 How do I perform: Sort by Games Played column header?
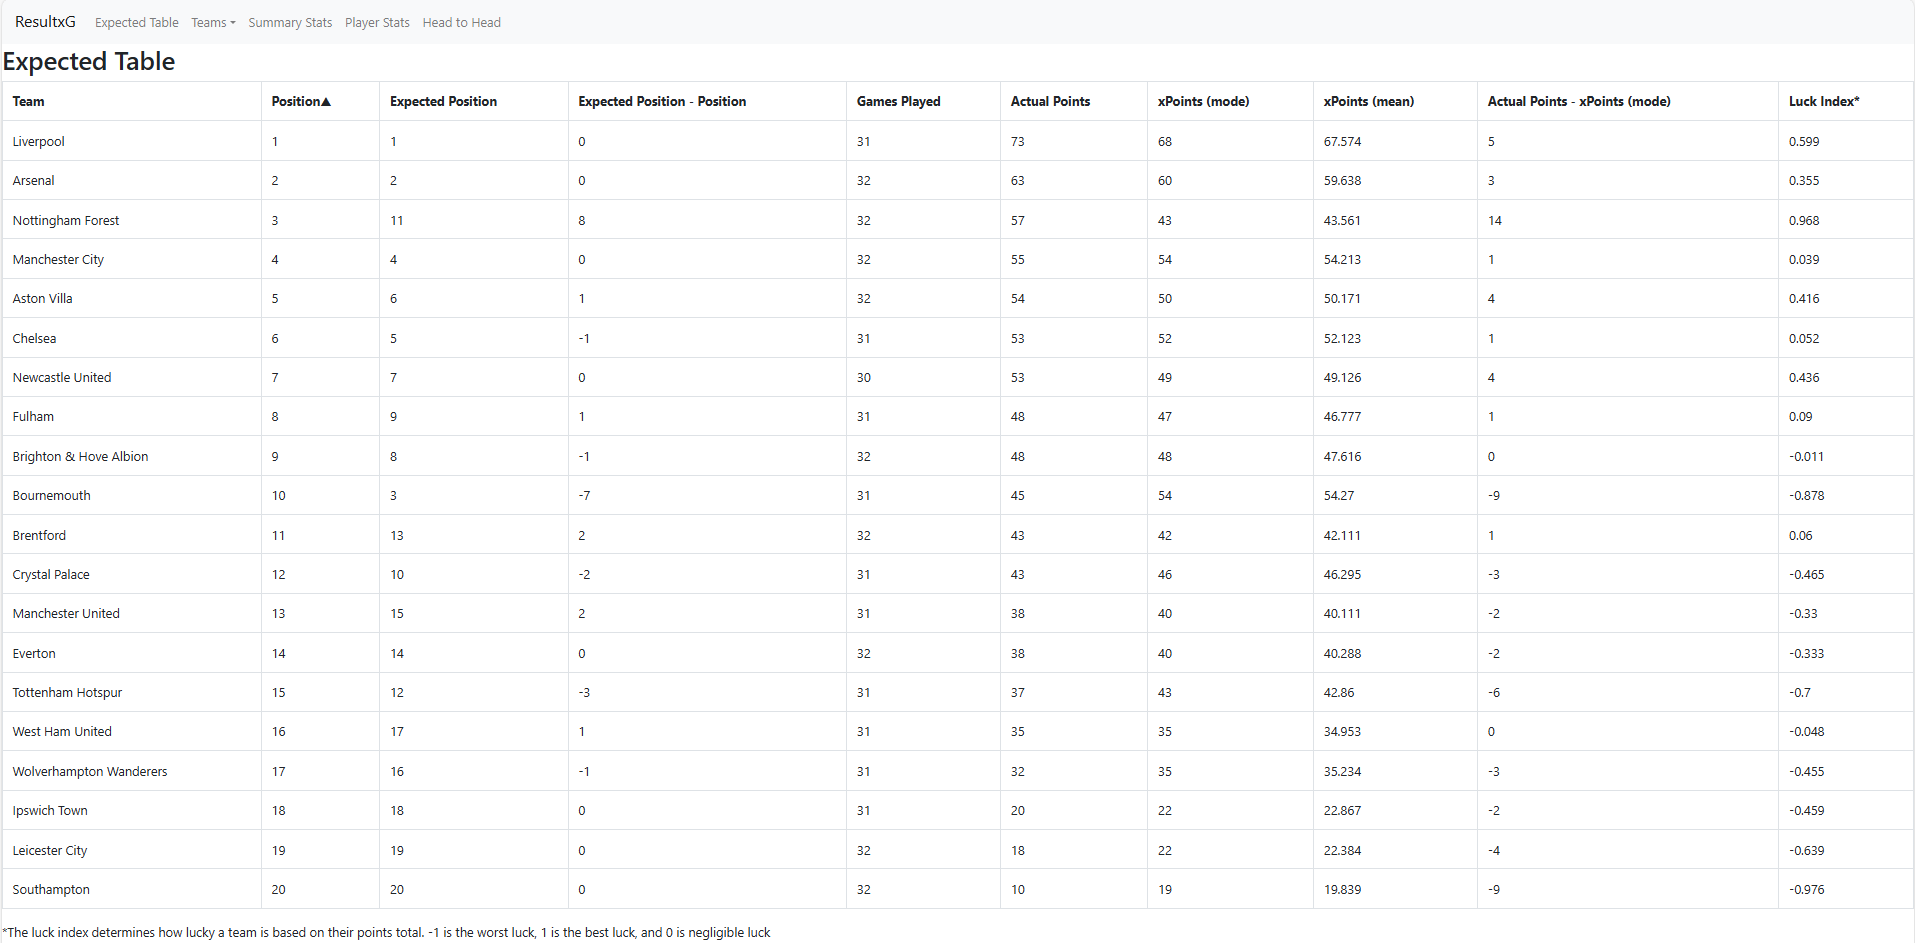[898, 101]
